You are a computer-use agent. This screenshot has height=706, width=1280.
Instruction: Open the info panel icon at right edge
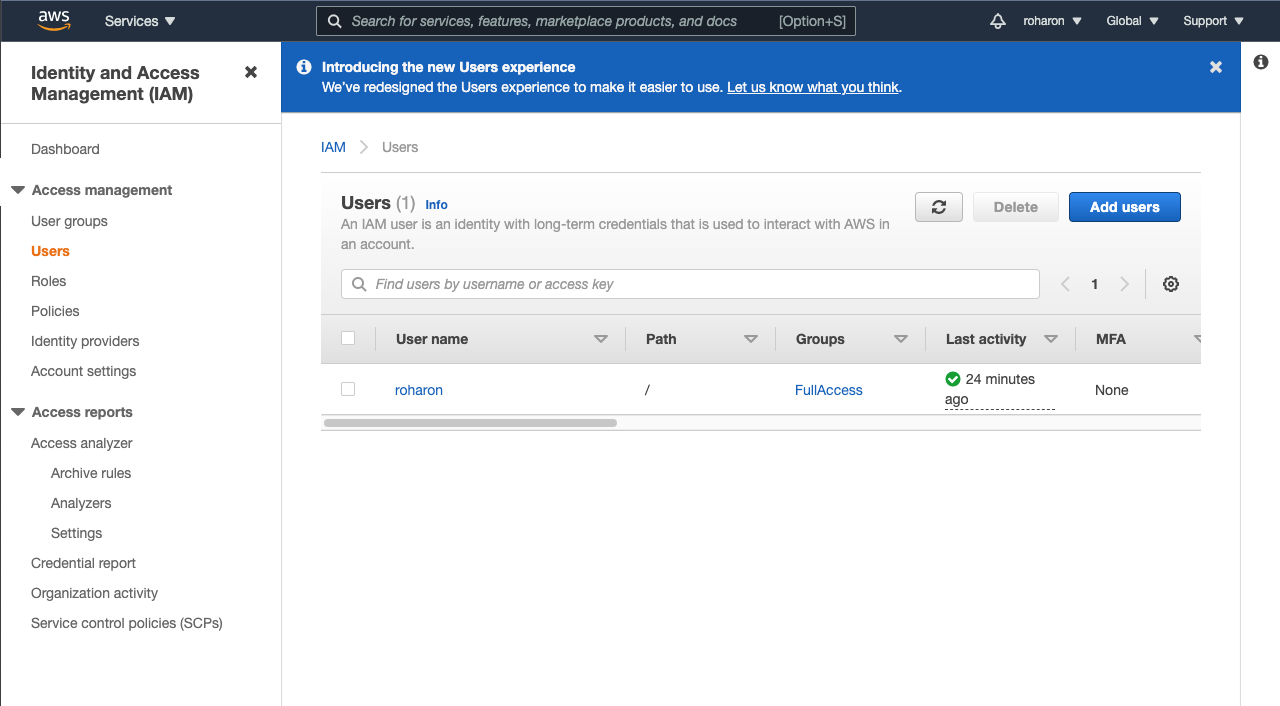[x=1261, y=62]
